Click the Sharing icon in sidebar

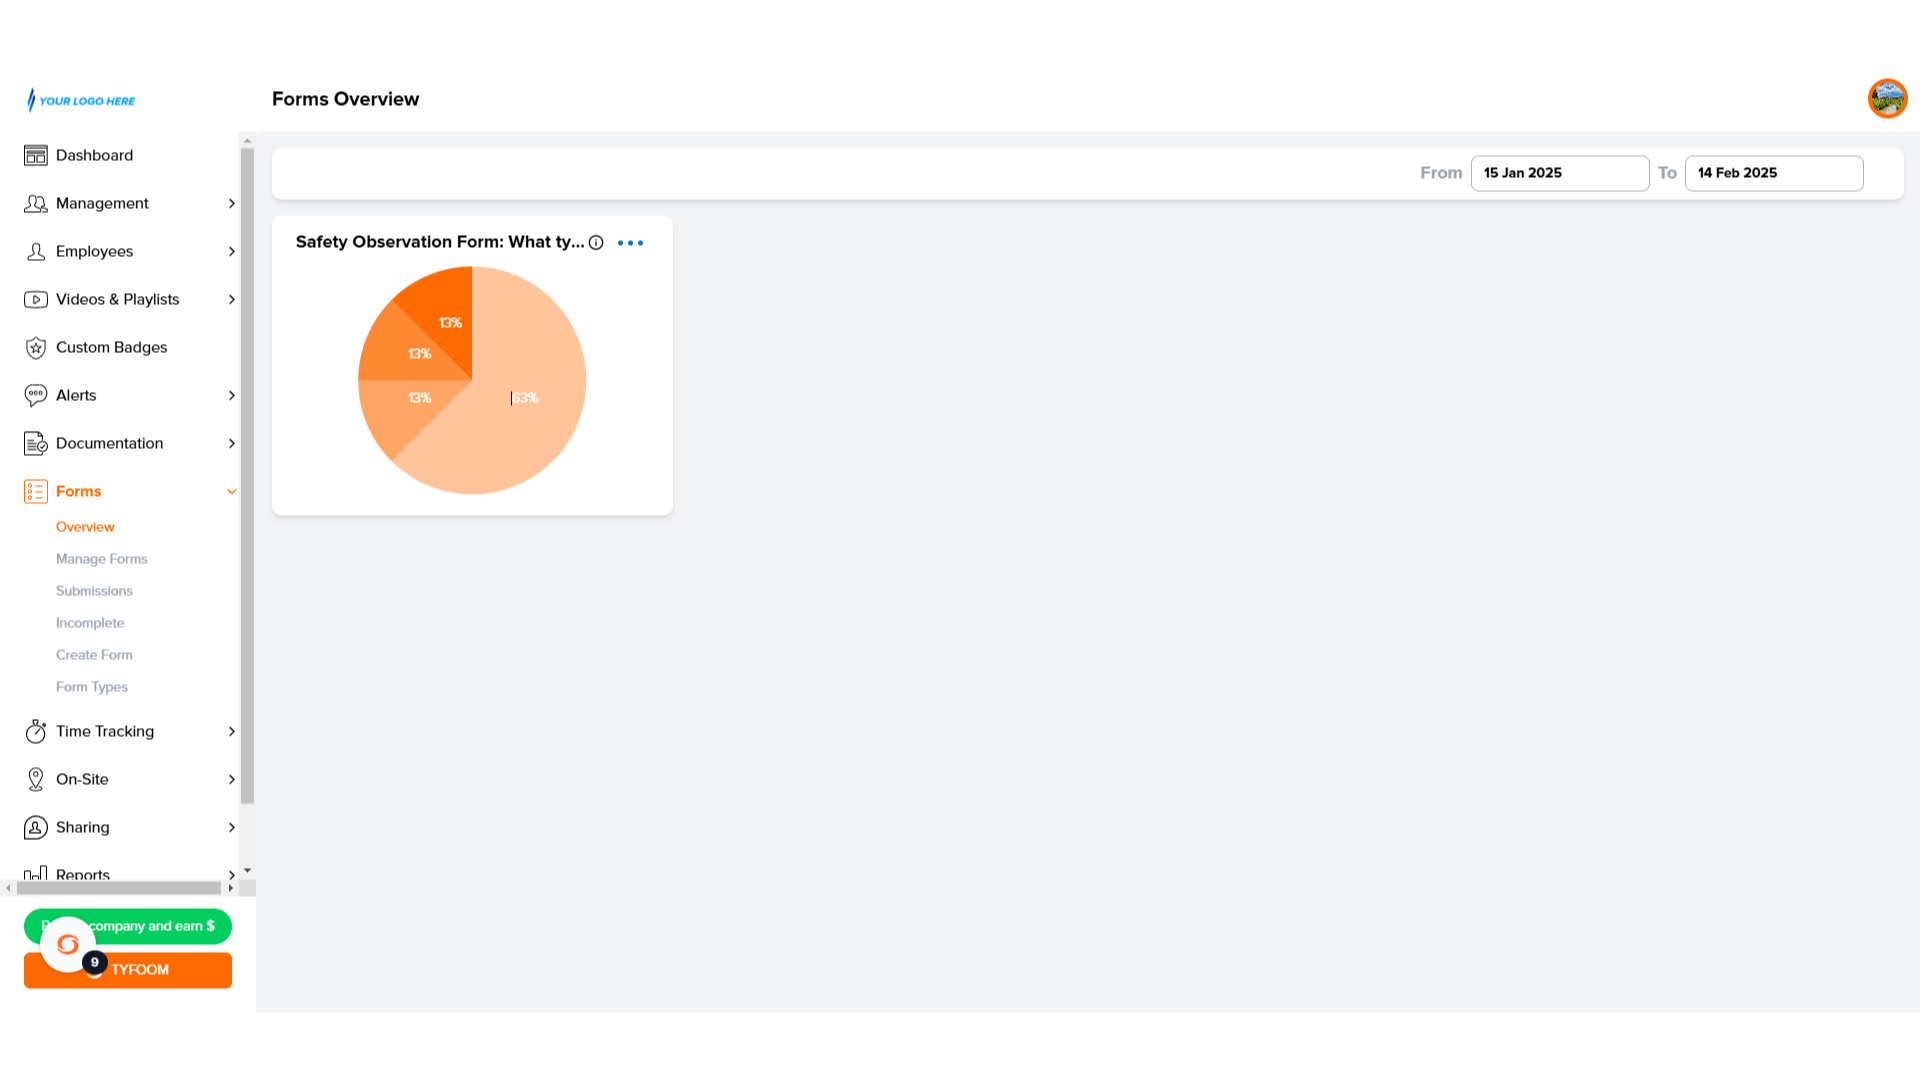(x=36, y=827)
